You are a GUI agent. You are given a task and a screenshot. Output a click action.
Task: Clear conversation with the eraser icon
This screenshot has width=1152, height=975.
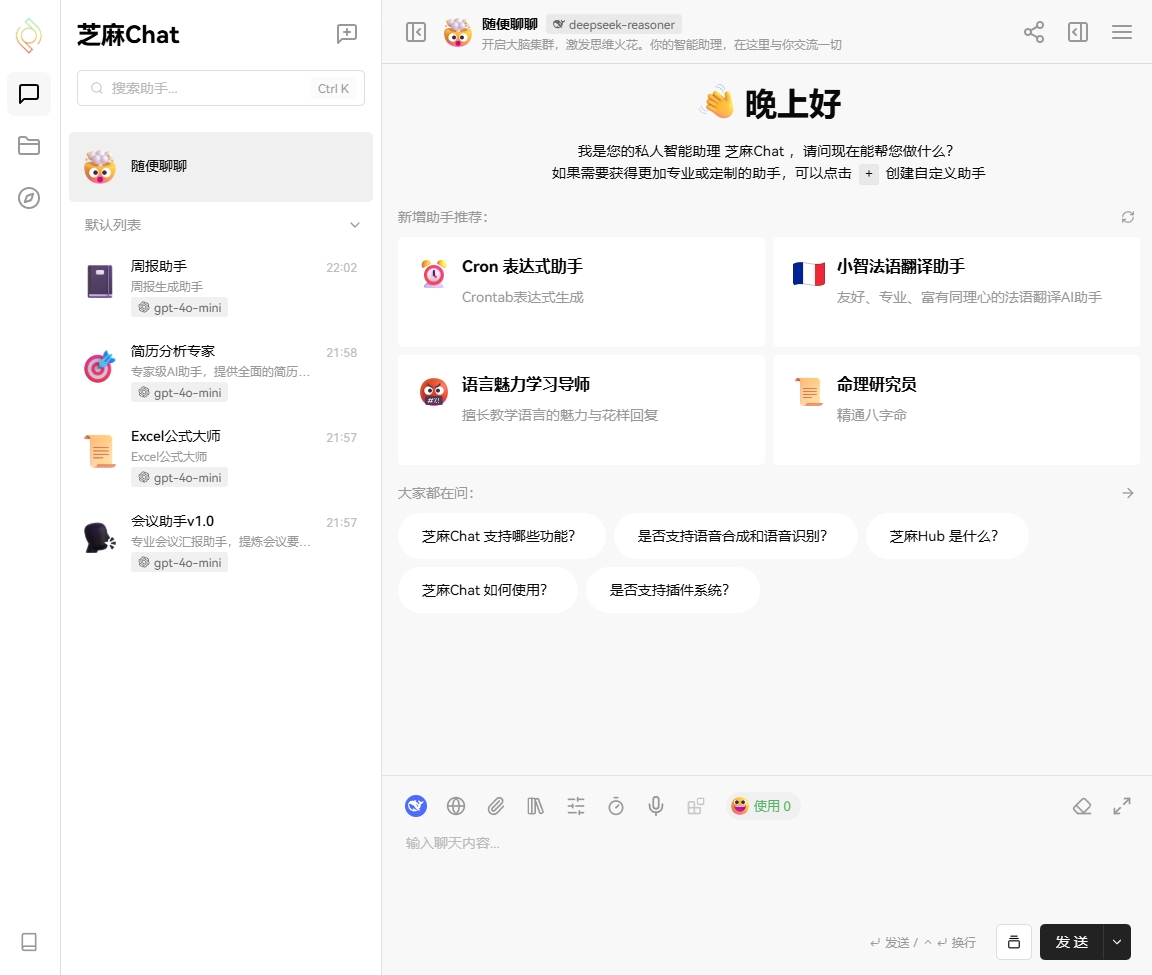1082,806
